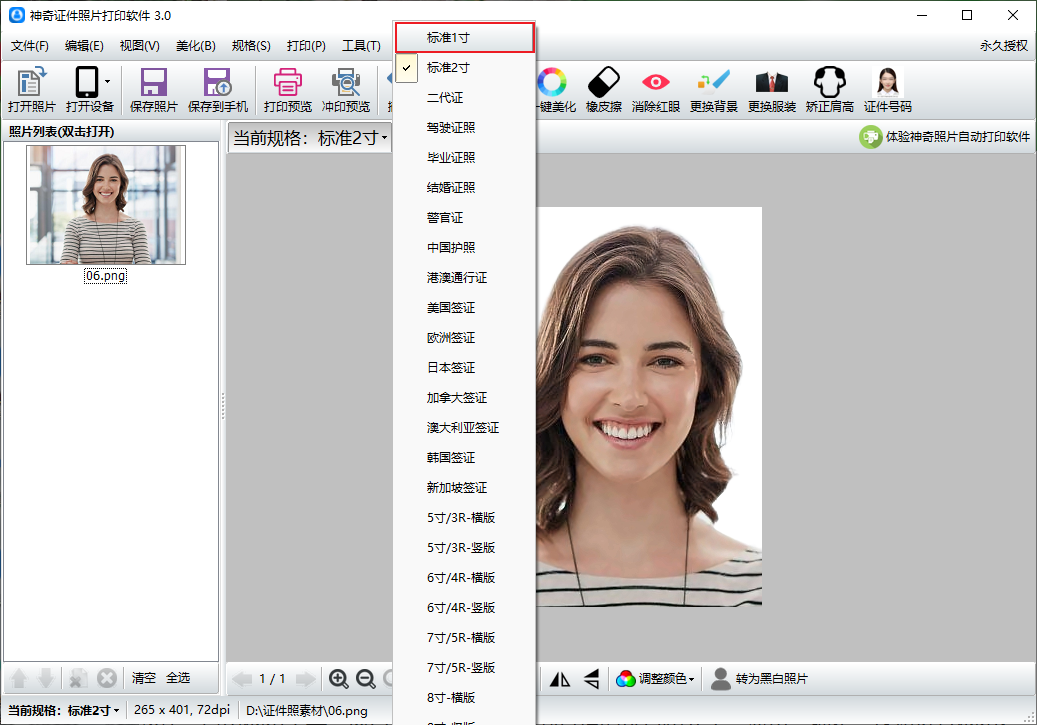Screen dimensions: 1037x725
Task: Click the 更换背景 (change background) icon
Action: [x=714, y=89]
